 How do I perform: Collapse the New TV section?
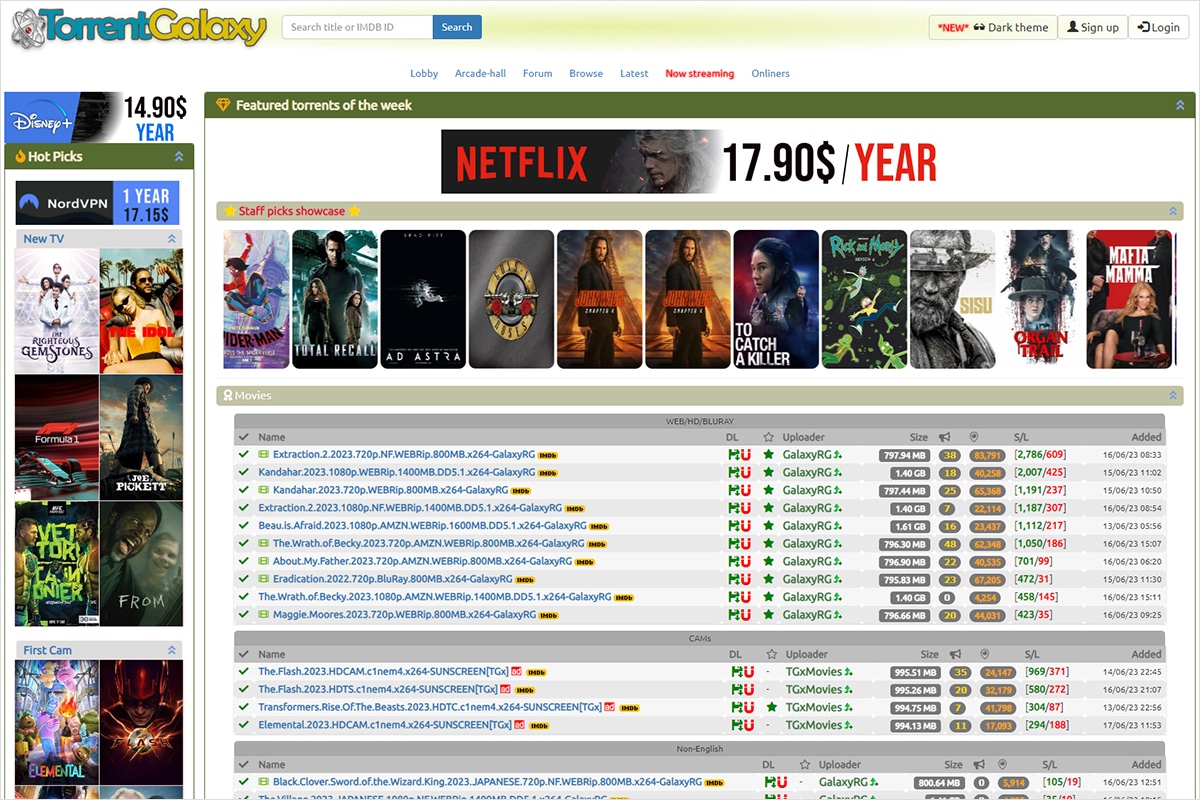[172, 239]
